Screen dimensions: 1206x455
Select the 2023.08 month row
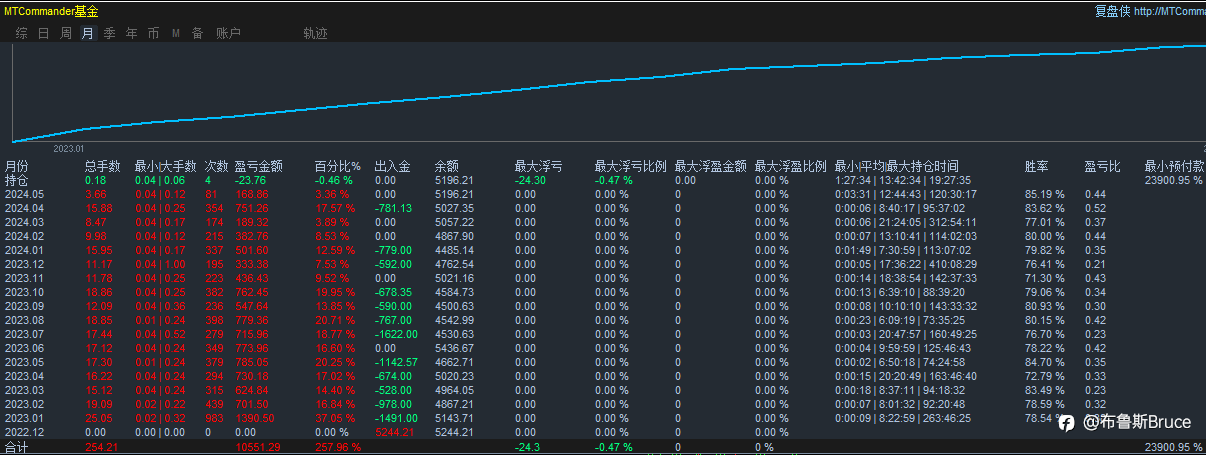click(x=603, y=320)
